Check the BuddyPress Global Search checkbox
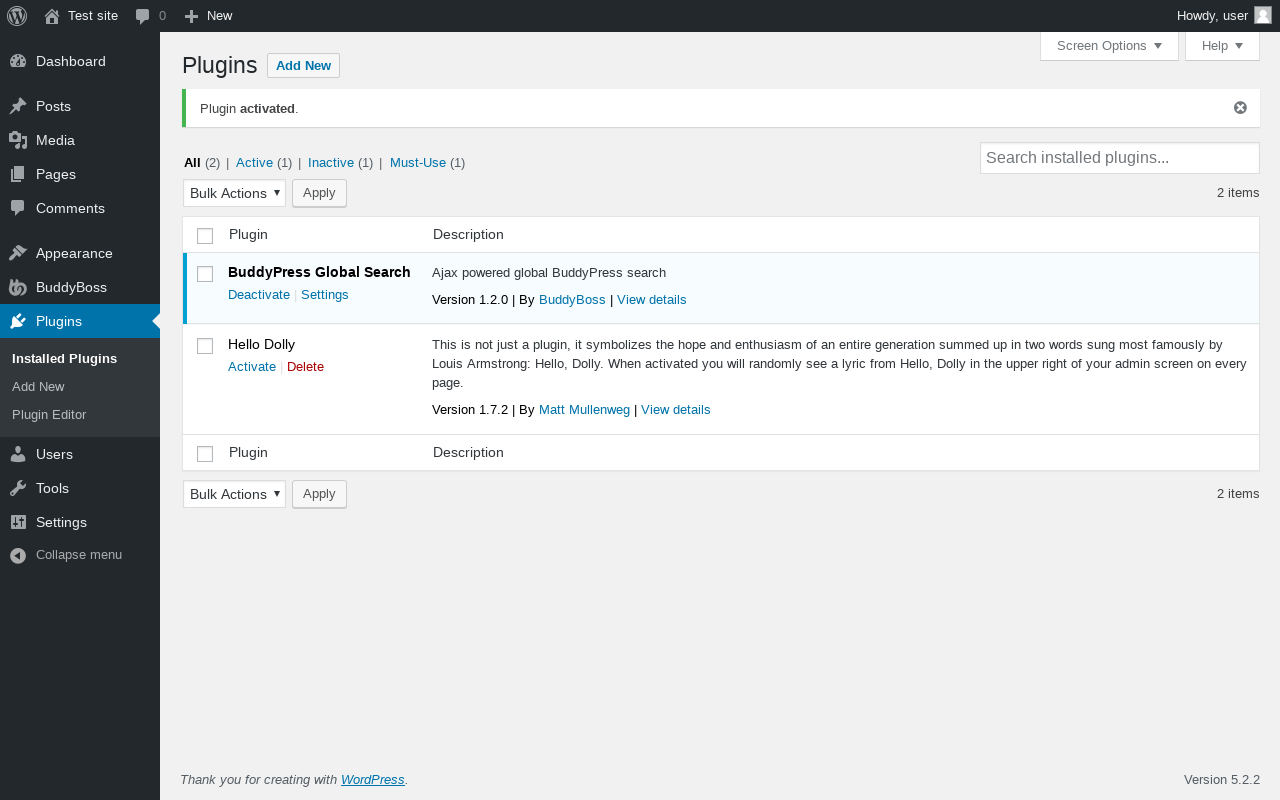The width and height of the screenshot is (1280, 800). (205, 274)
